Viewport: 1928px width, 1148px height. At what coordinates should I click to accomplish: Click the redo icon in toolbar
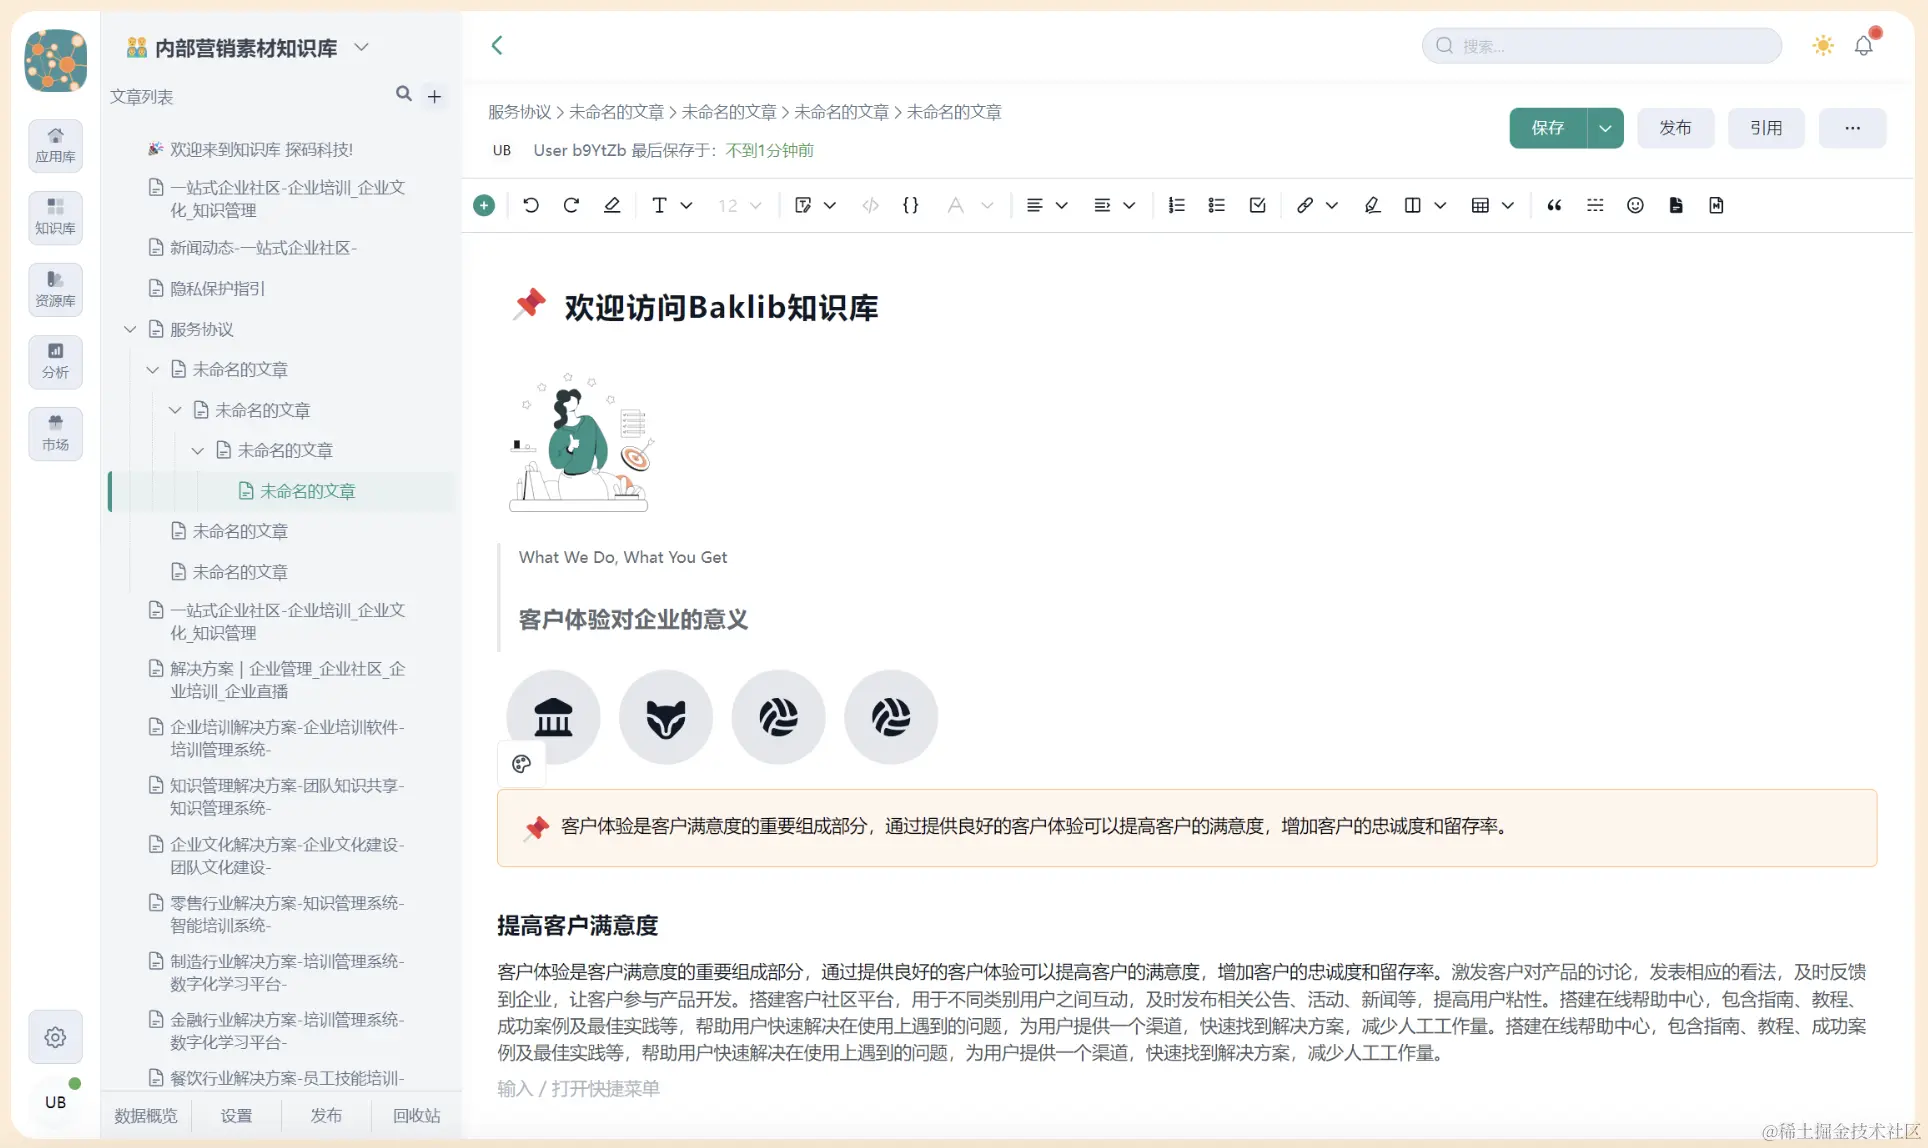[571, 205]
